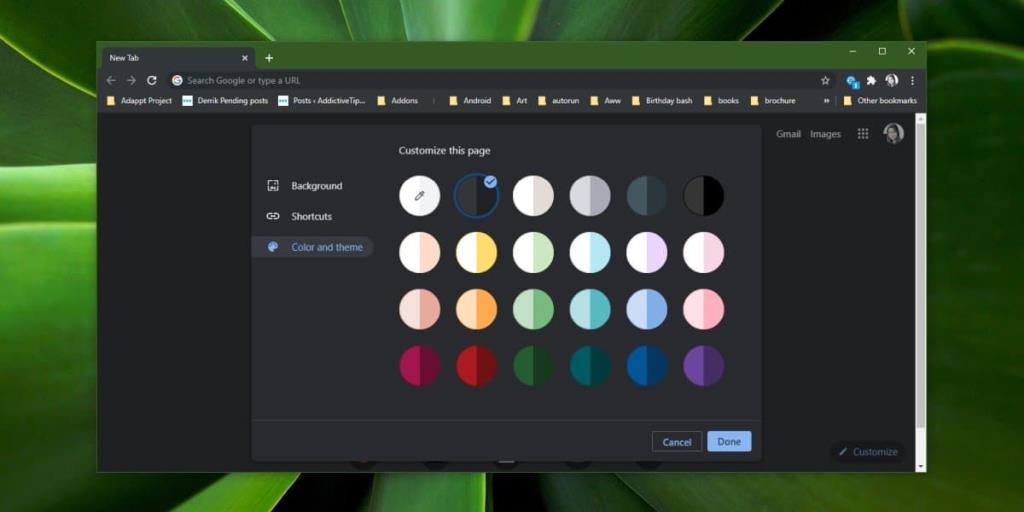Select the checked dark gray default swatch
The height and width of the screenshot is (512, 1024).
point(477,195)
